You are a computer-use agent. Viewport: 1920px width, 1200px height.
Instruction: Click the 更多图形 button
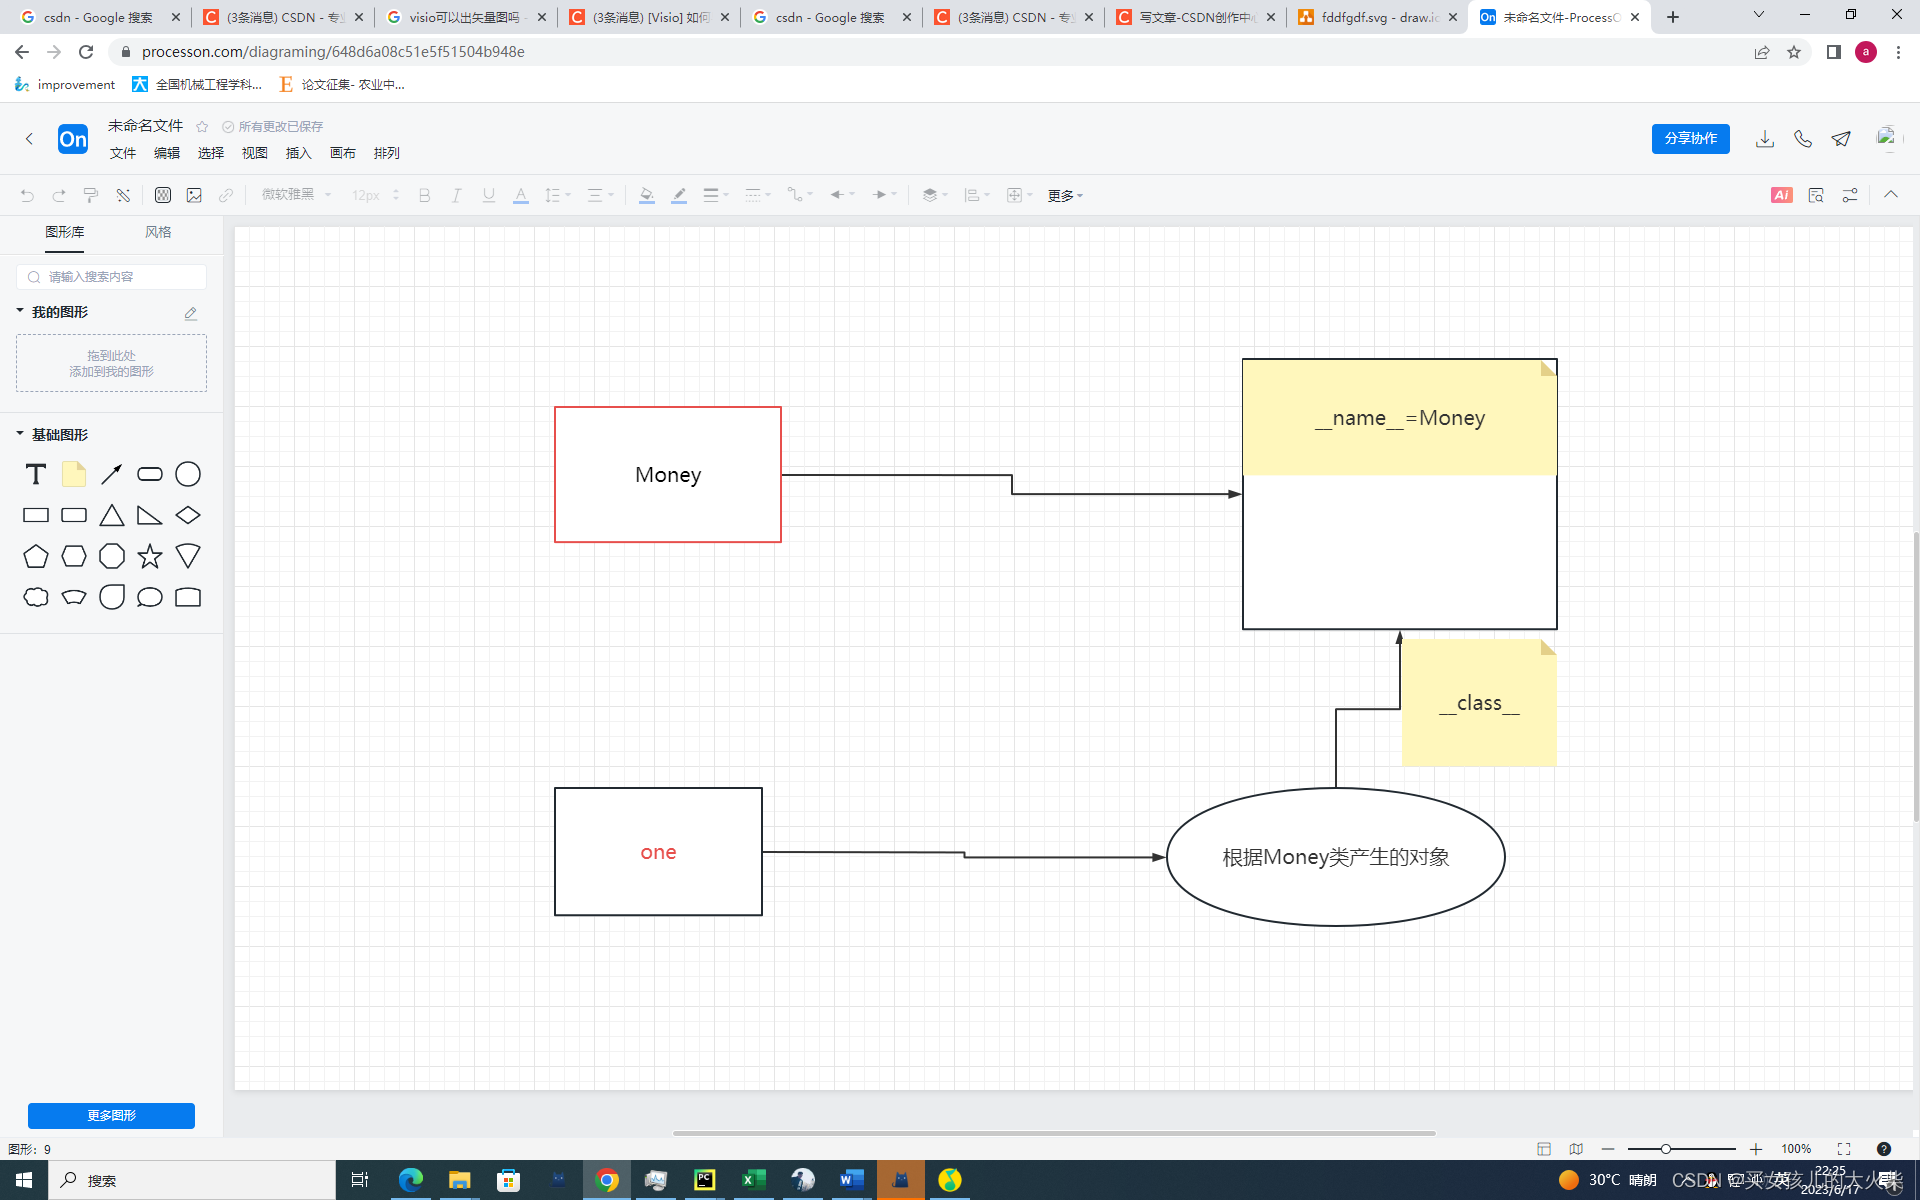click(x=111, y=1115)
